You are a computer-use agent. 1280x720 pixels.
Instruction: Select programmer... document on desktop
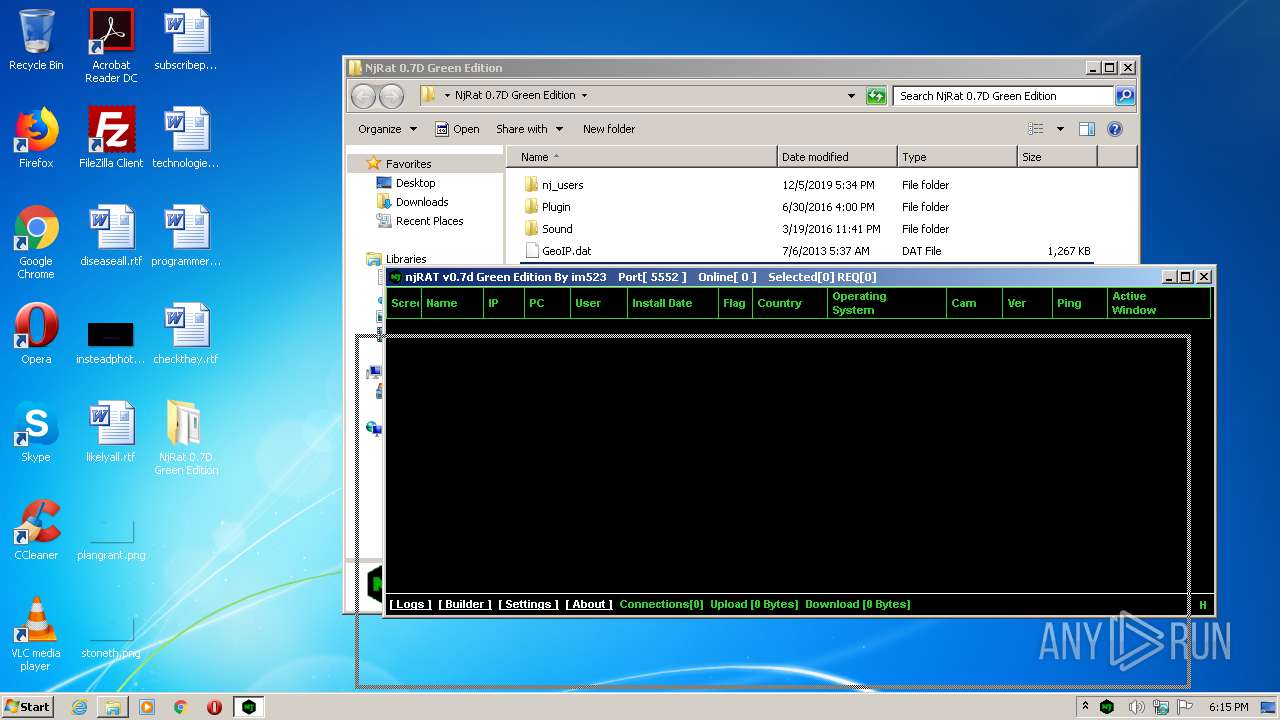[x=186, y=236]
